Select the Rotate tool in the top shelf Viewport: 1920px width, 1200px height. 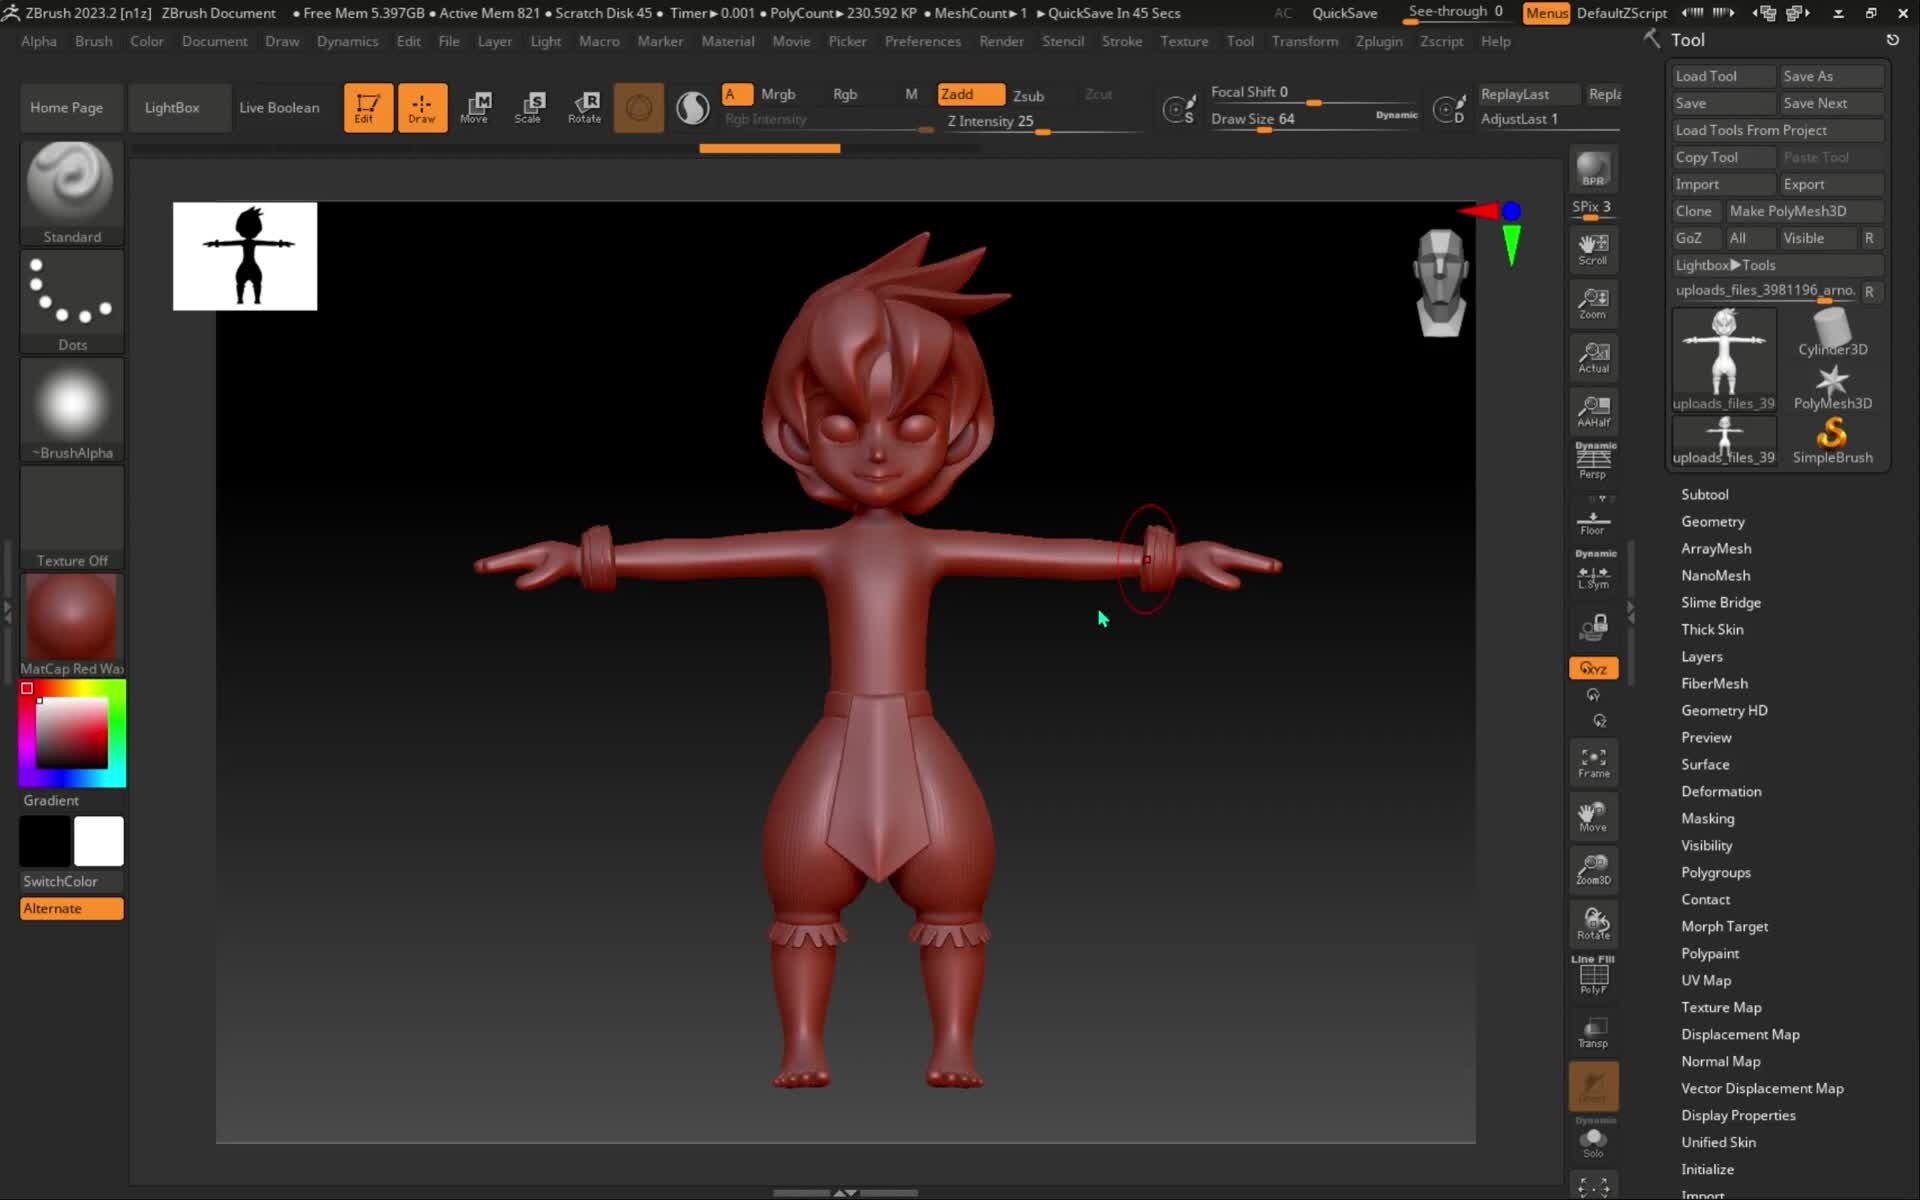584,107
